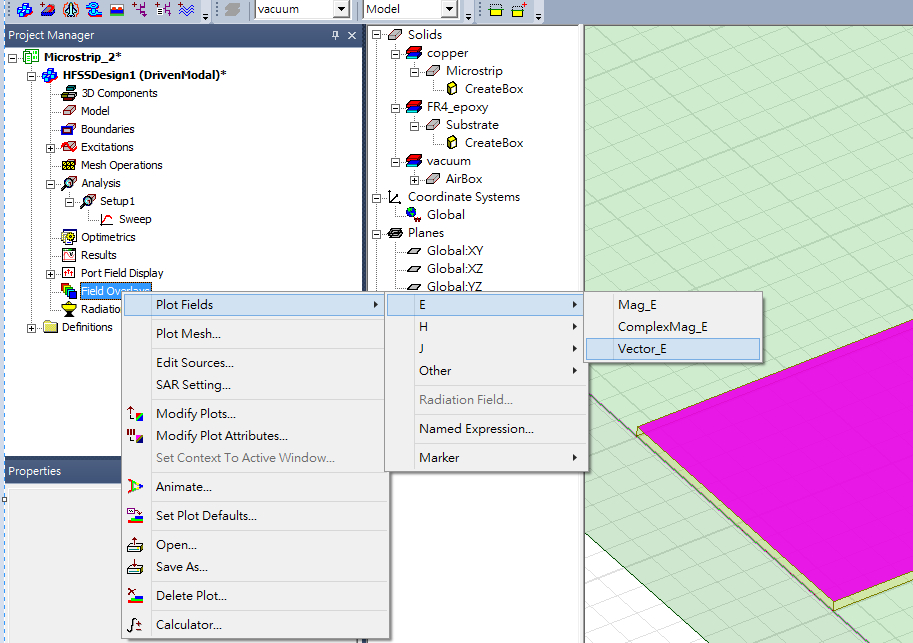Select the Substrate solid

[x=472, y=125]
